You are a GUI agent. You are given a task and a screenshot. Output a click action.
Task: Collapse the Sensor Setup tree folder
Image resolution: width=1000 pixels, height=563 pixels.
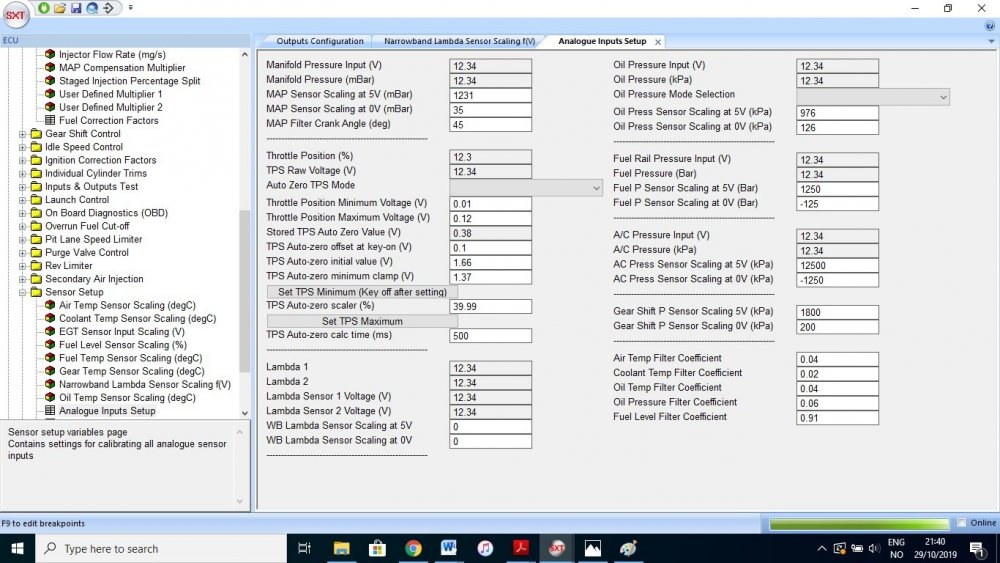(x=23, y=293)
